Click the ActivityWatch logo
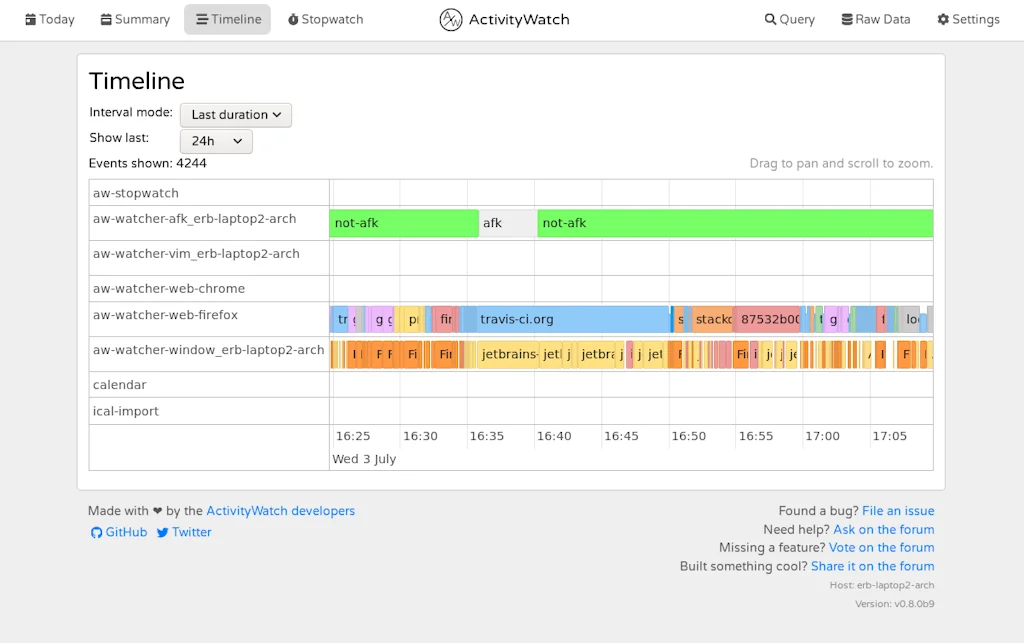Viewport: 1024px width, 643px height. (x=452, y=19)
